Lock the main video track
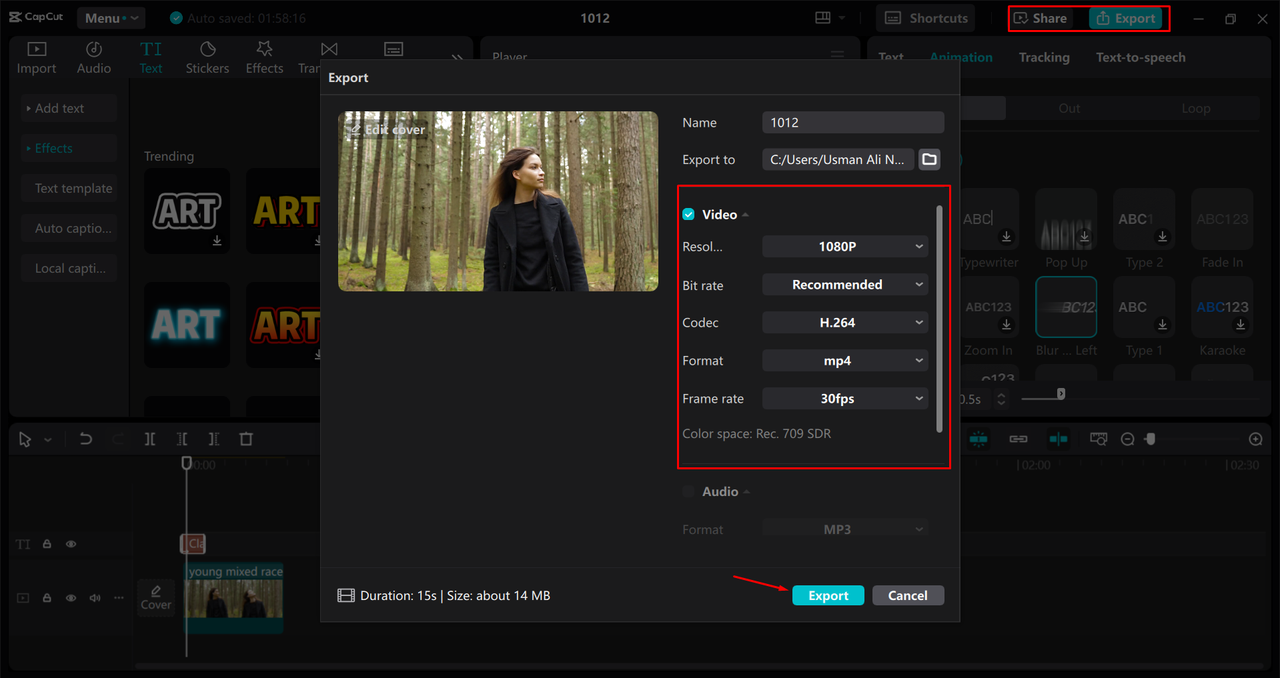Viewport: 1280px width, 678px height. tap(46, 598)
